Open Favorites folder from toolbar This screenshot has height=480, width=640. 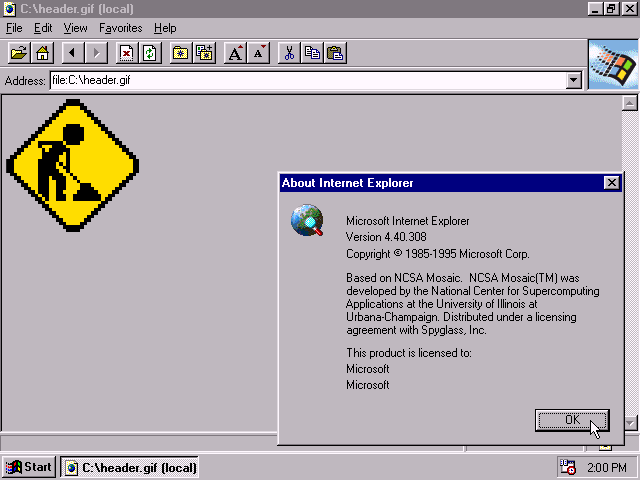tap(181, 53)
